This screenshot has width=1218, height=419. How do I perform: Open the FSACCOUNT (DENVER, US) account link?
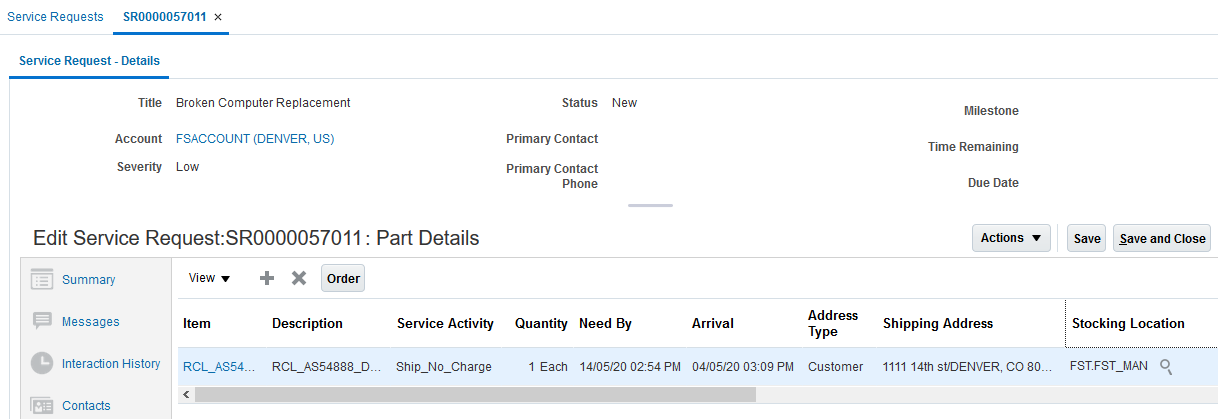point(255,139)
